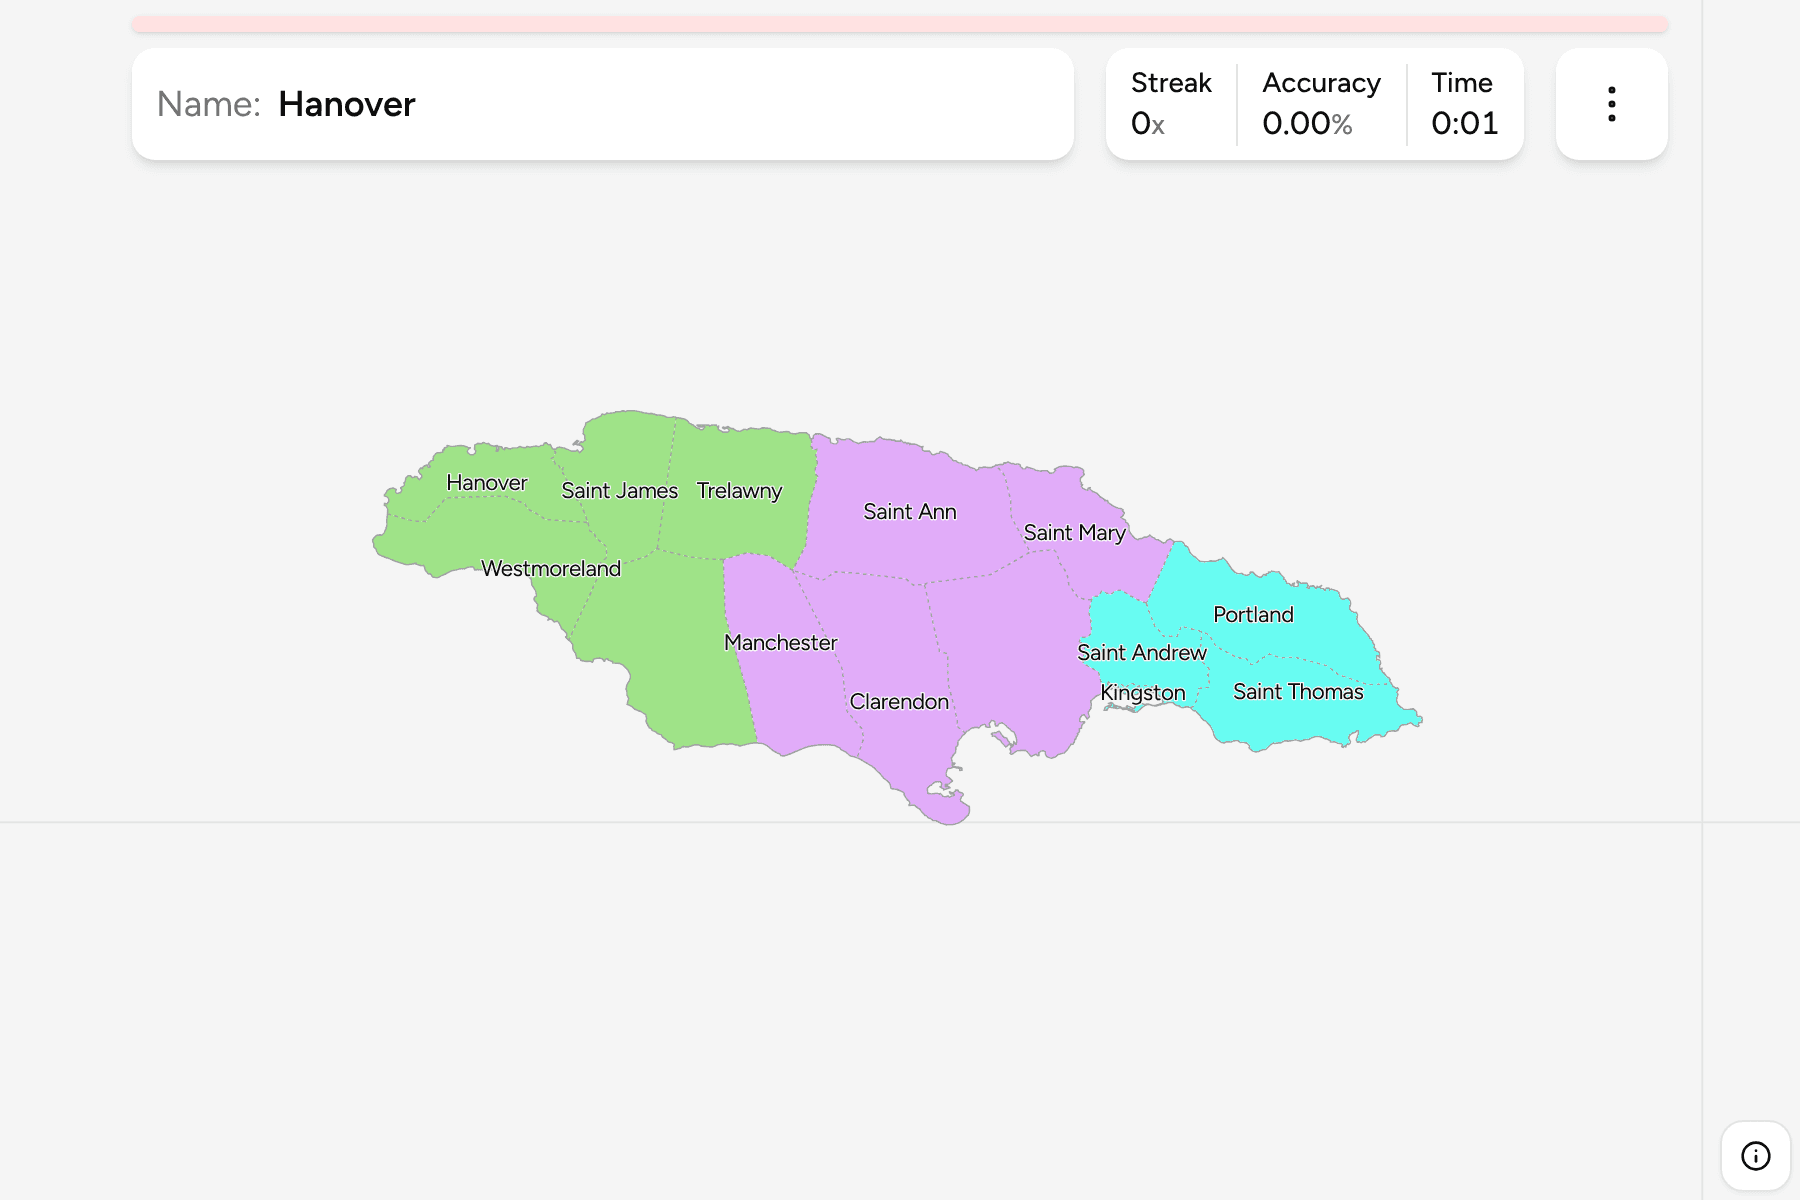Click the Saint Ann parish label

coord(910,512)
